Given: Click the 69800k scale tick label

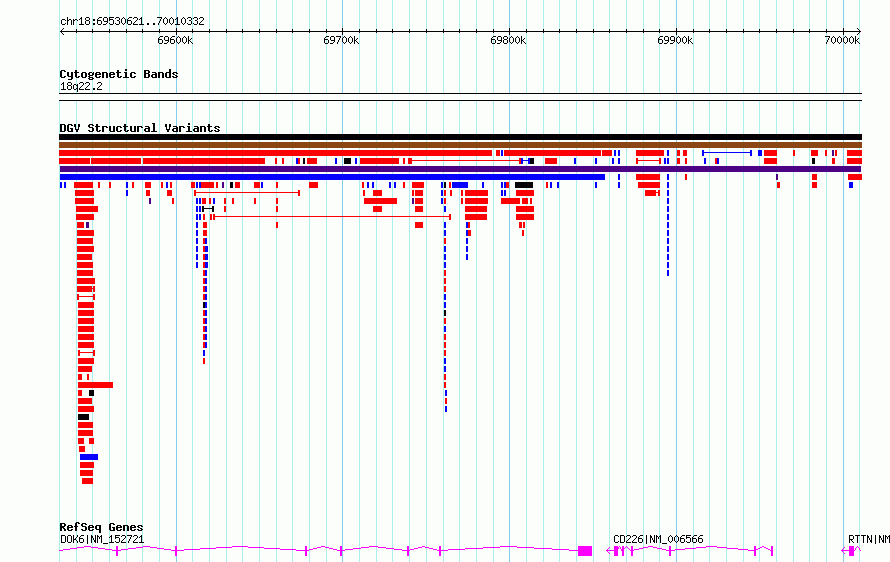Looking at the screenshot, I should (x=508, y=40).
